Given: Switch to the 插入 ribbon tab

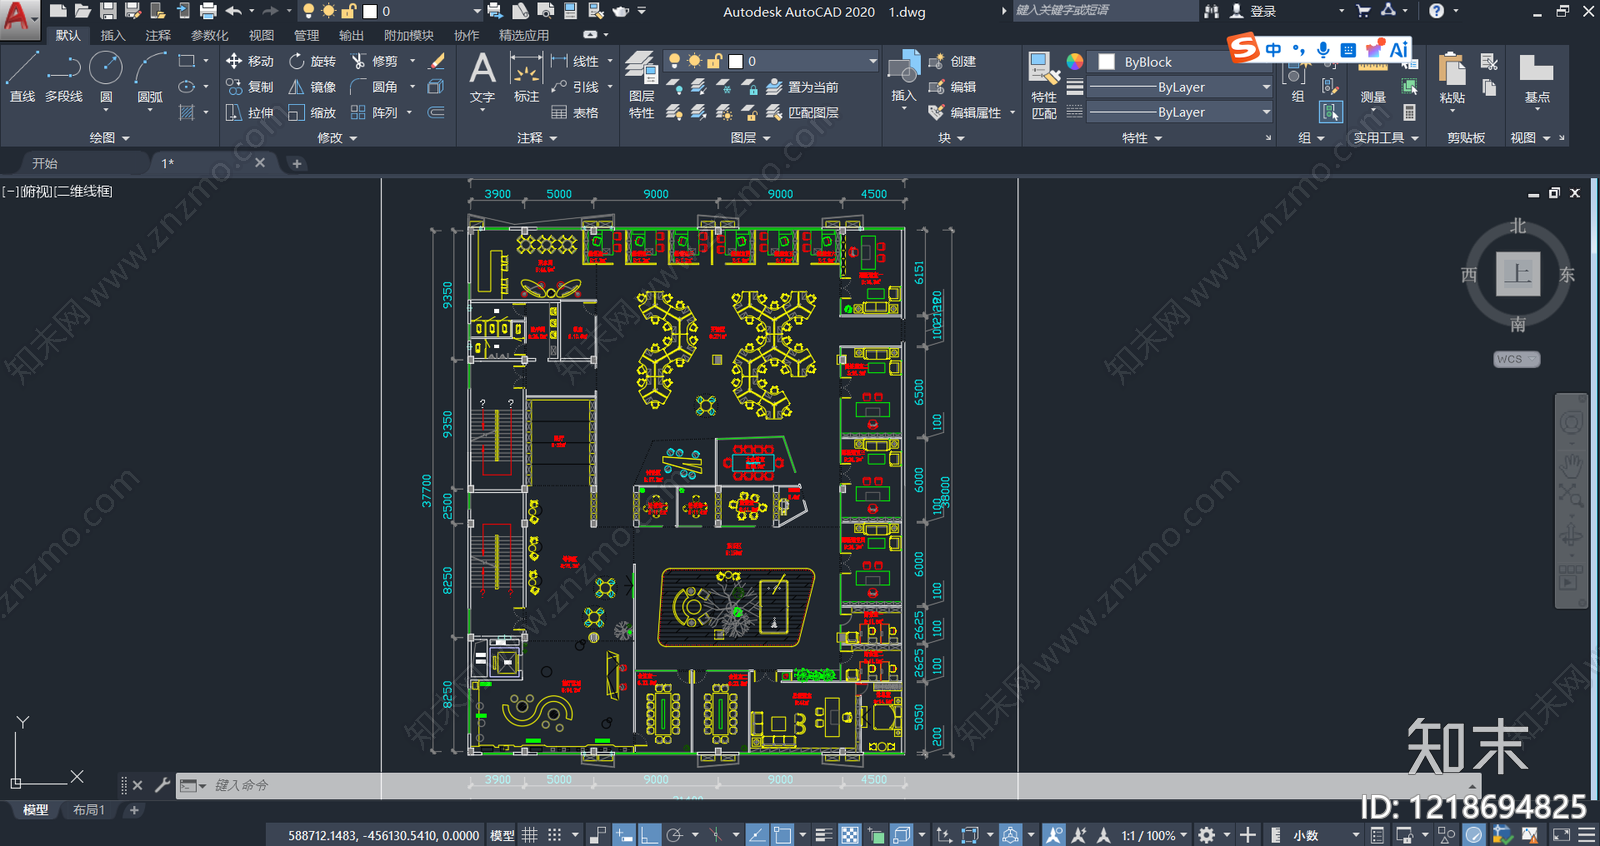Looking at the screenshot, I should click(113, 35).
